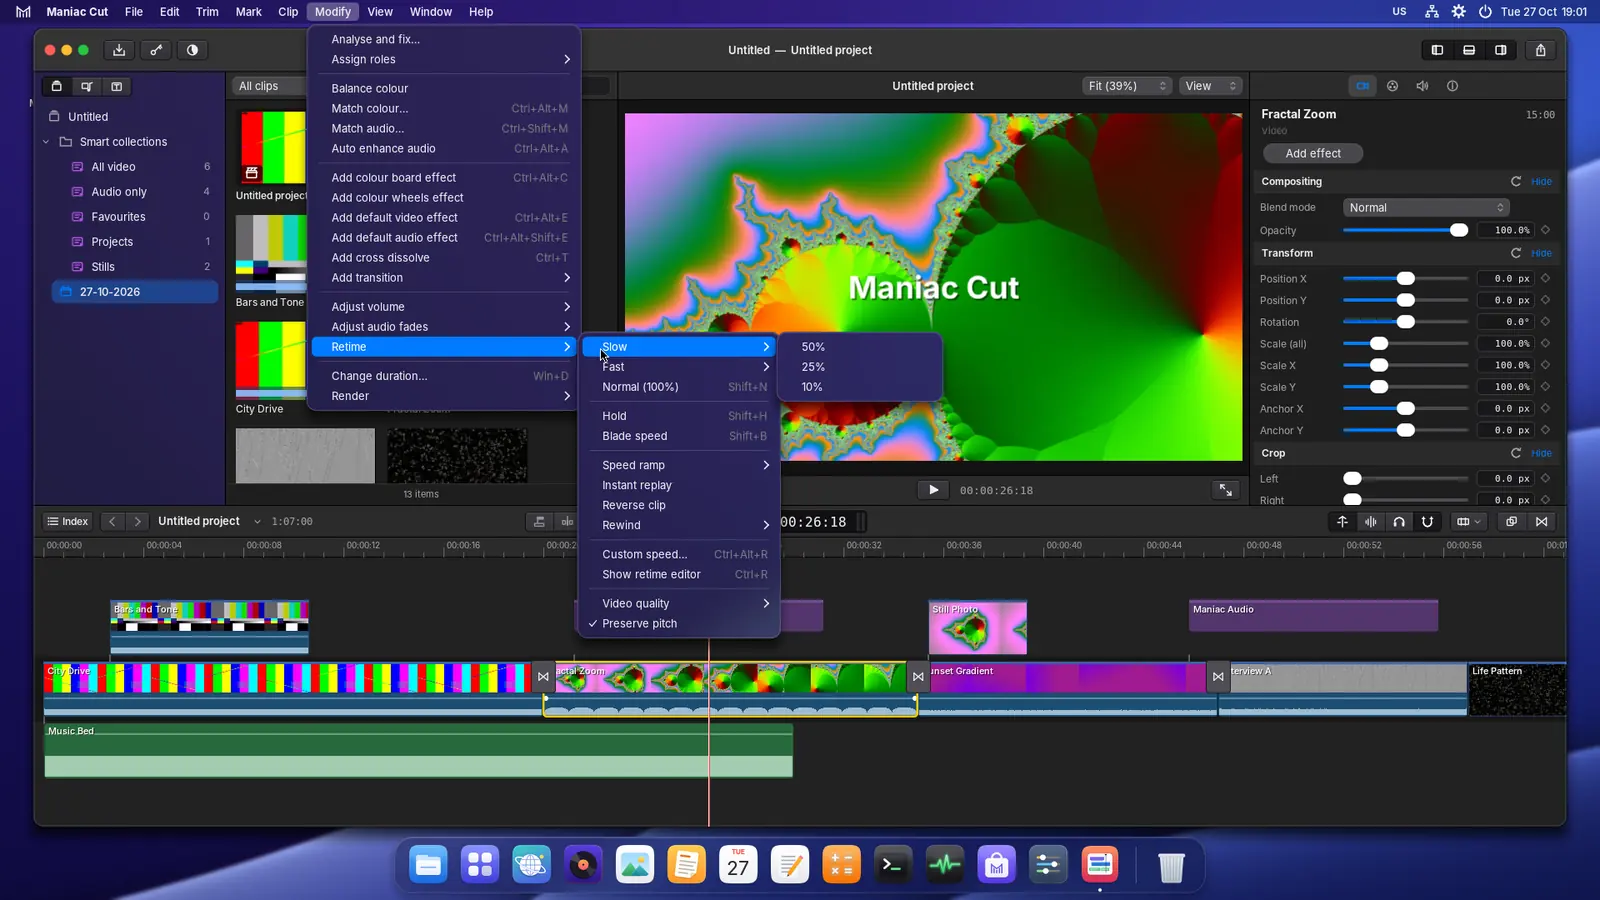This screenshot has width=1600, height=900.
Task: Toggle audio skimming waveform button
Action: [x=1371, y=522]
